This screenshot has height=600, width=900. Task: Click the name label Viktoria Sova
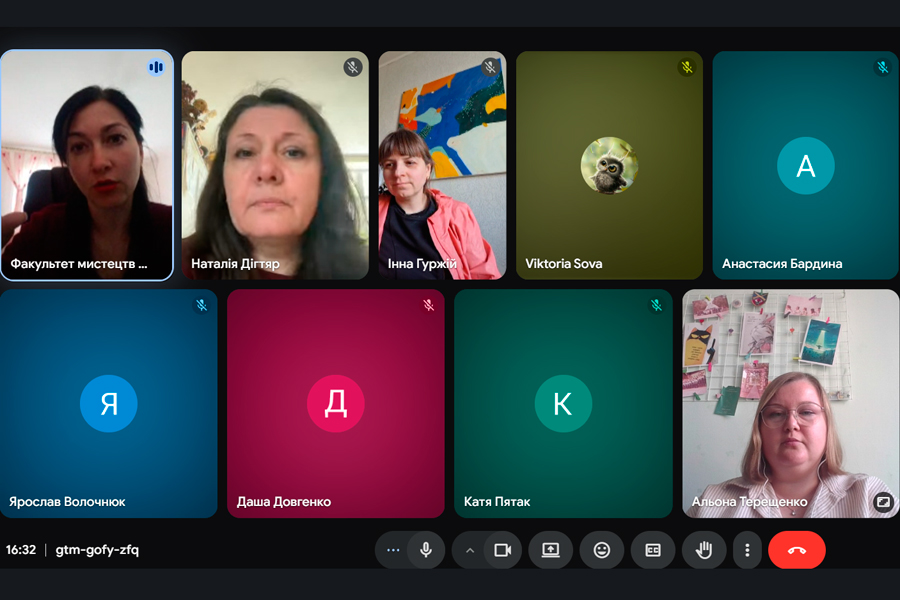pos(564,264)
